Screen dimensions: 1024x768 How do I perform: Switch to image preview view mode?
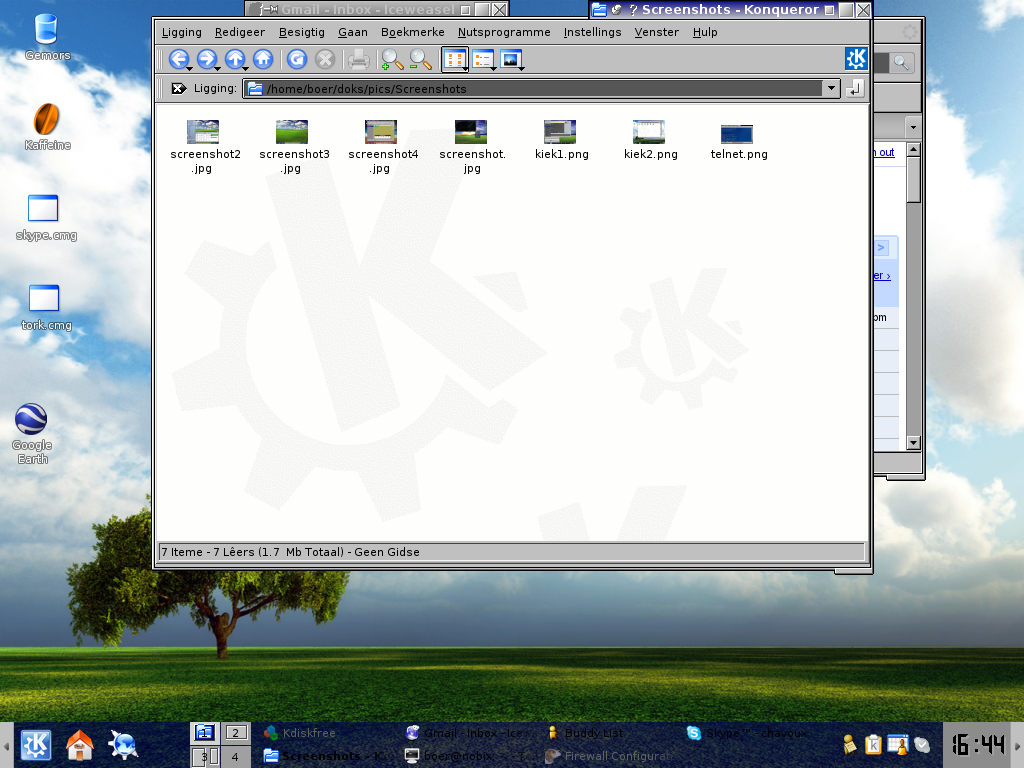[x=511, y=60]
